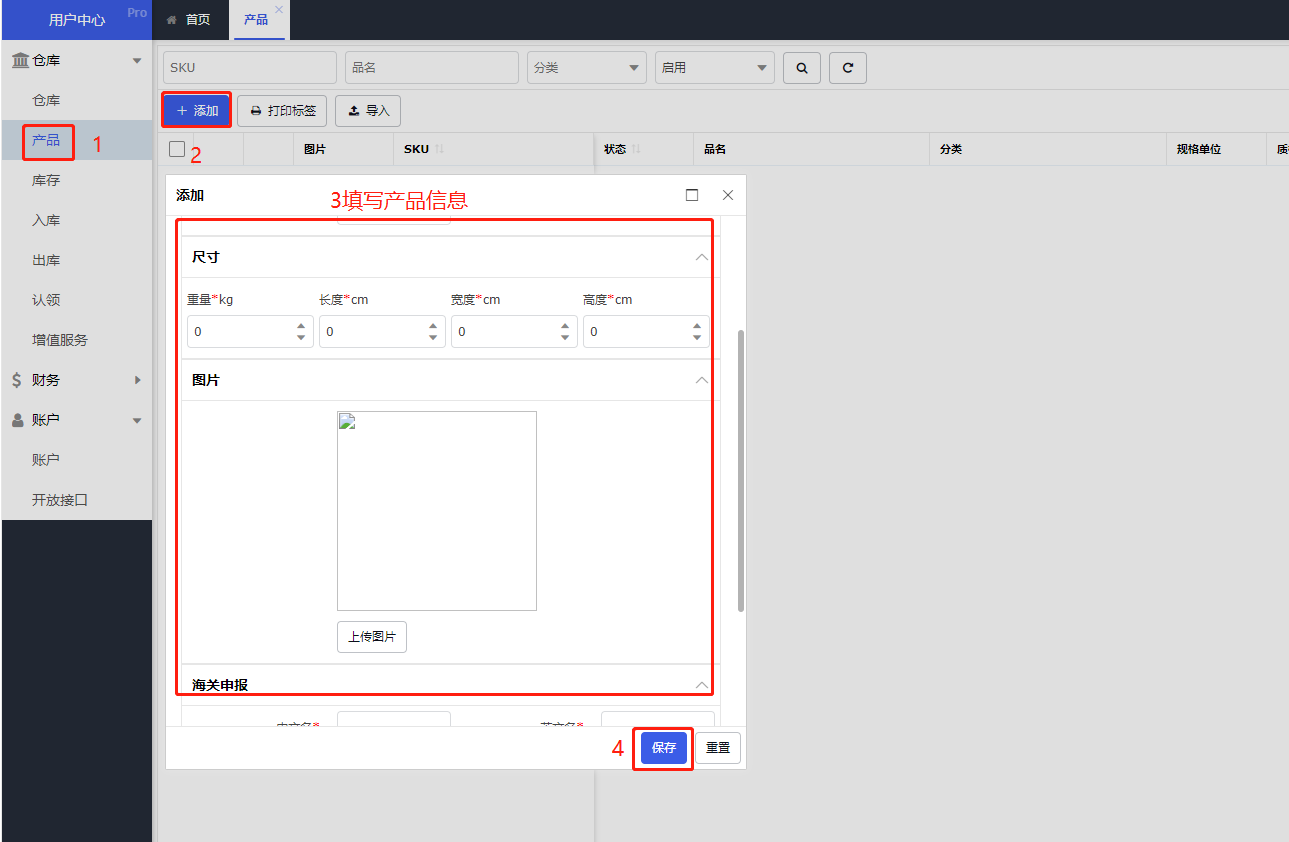Viewport: 1289px width, 842px height.
Task: Click the 添加 dialog vertical scrollbar
Action: [741, 470]
